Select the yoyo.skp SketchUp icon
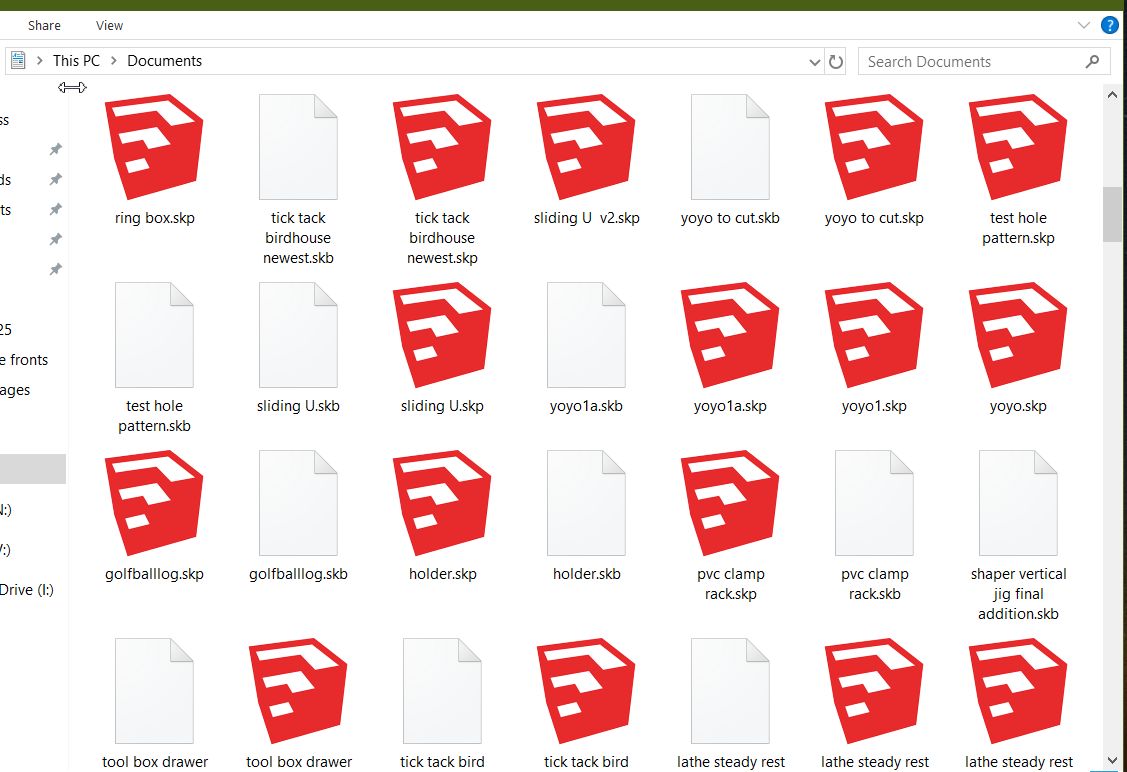This screenshot has height=772, width=1127. [1018, 334]
